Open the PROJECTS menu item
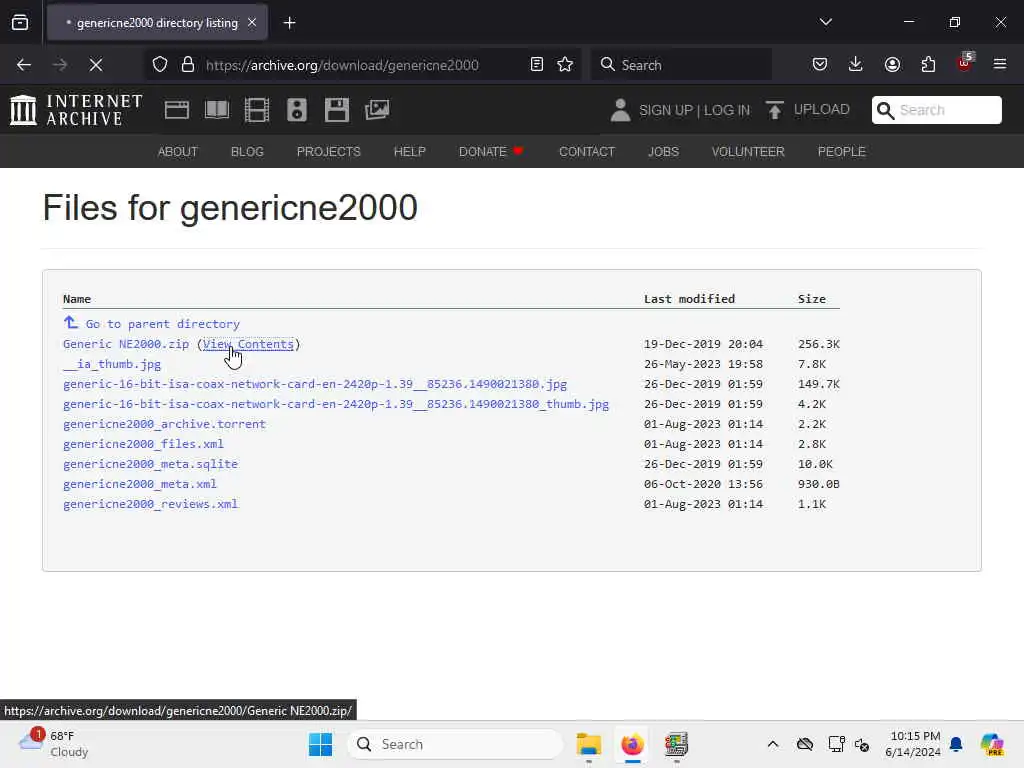 pos(328,152)
